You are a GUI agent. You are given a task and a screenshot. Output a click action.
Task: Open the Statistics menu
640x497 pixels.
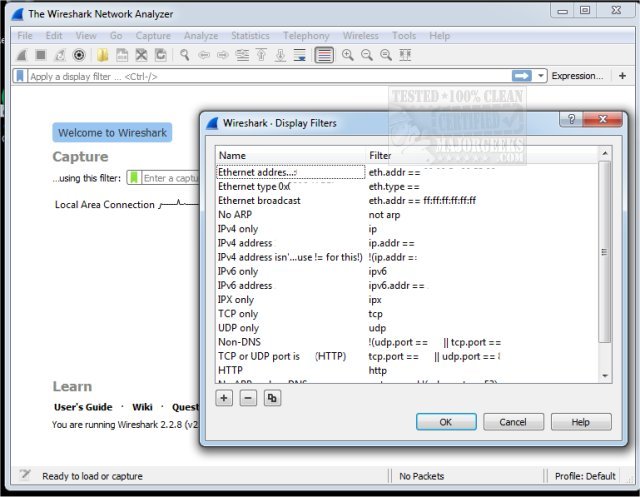click(x=250, y=36)
